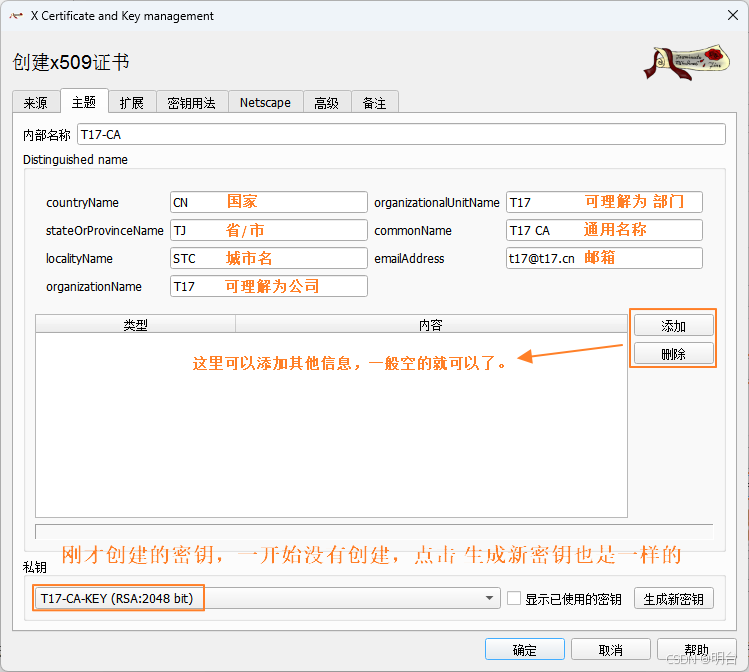Click the XCA app icon in title bar
The height and width of the screenshot is (672, 749).
[16, 16]
